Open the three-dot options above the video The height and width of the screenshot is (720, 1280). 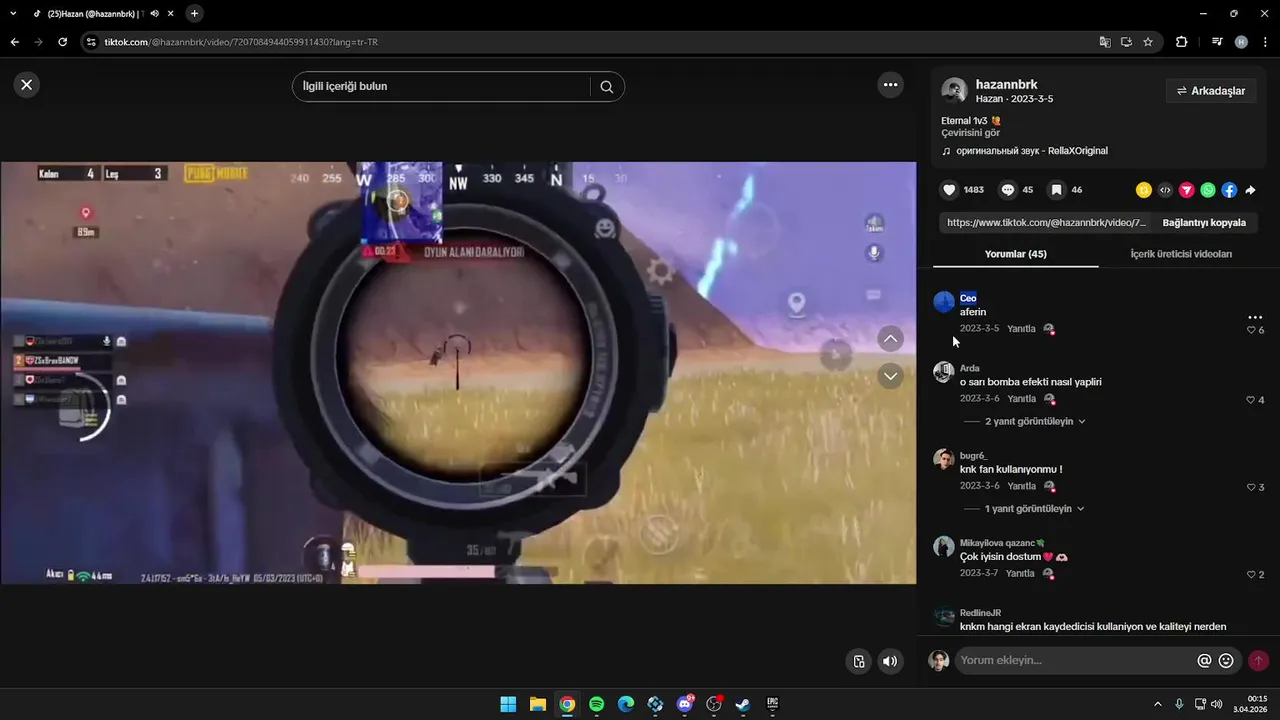point(890,85)
